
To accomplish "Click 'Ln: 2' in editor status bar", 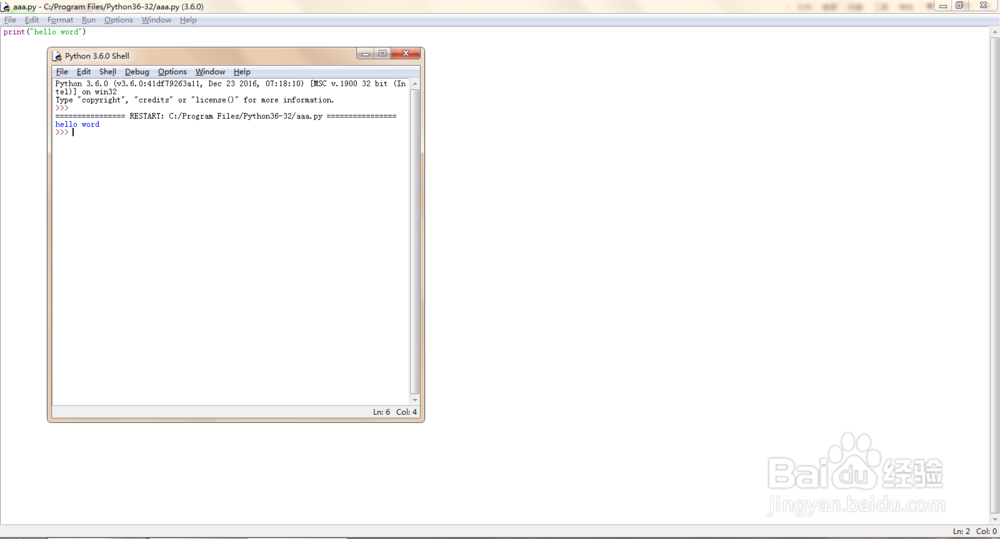I will click(961, 531).
